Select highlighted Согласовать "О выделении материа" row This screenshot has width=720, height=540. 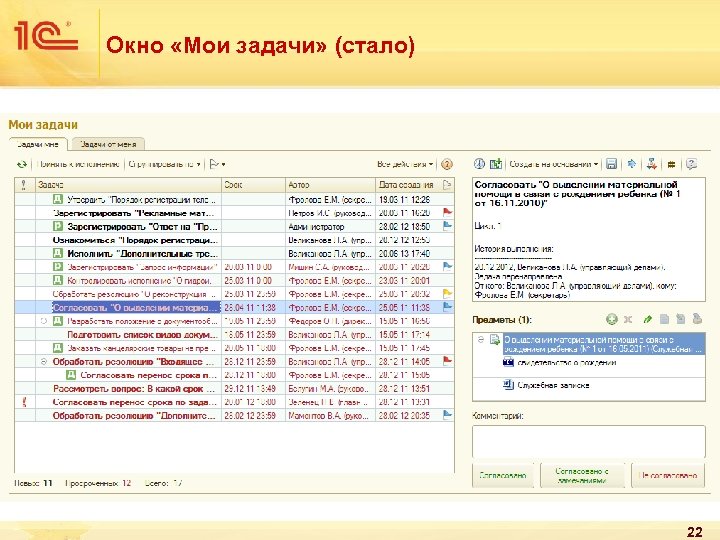tap(234, 307)
